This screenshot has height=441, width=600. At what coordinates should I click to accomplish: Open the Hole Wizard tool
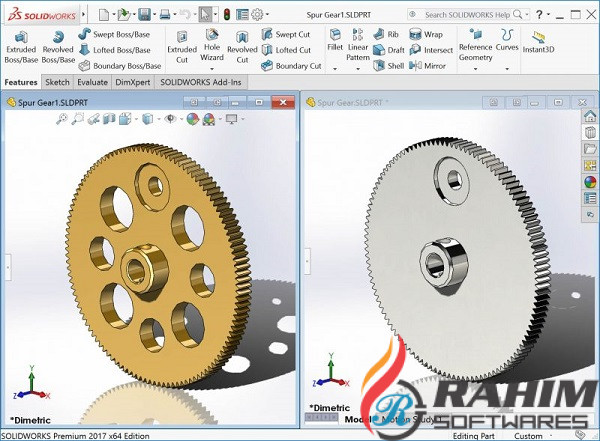click(x=212, y=45)
